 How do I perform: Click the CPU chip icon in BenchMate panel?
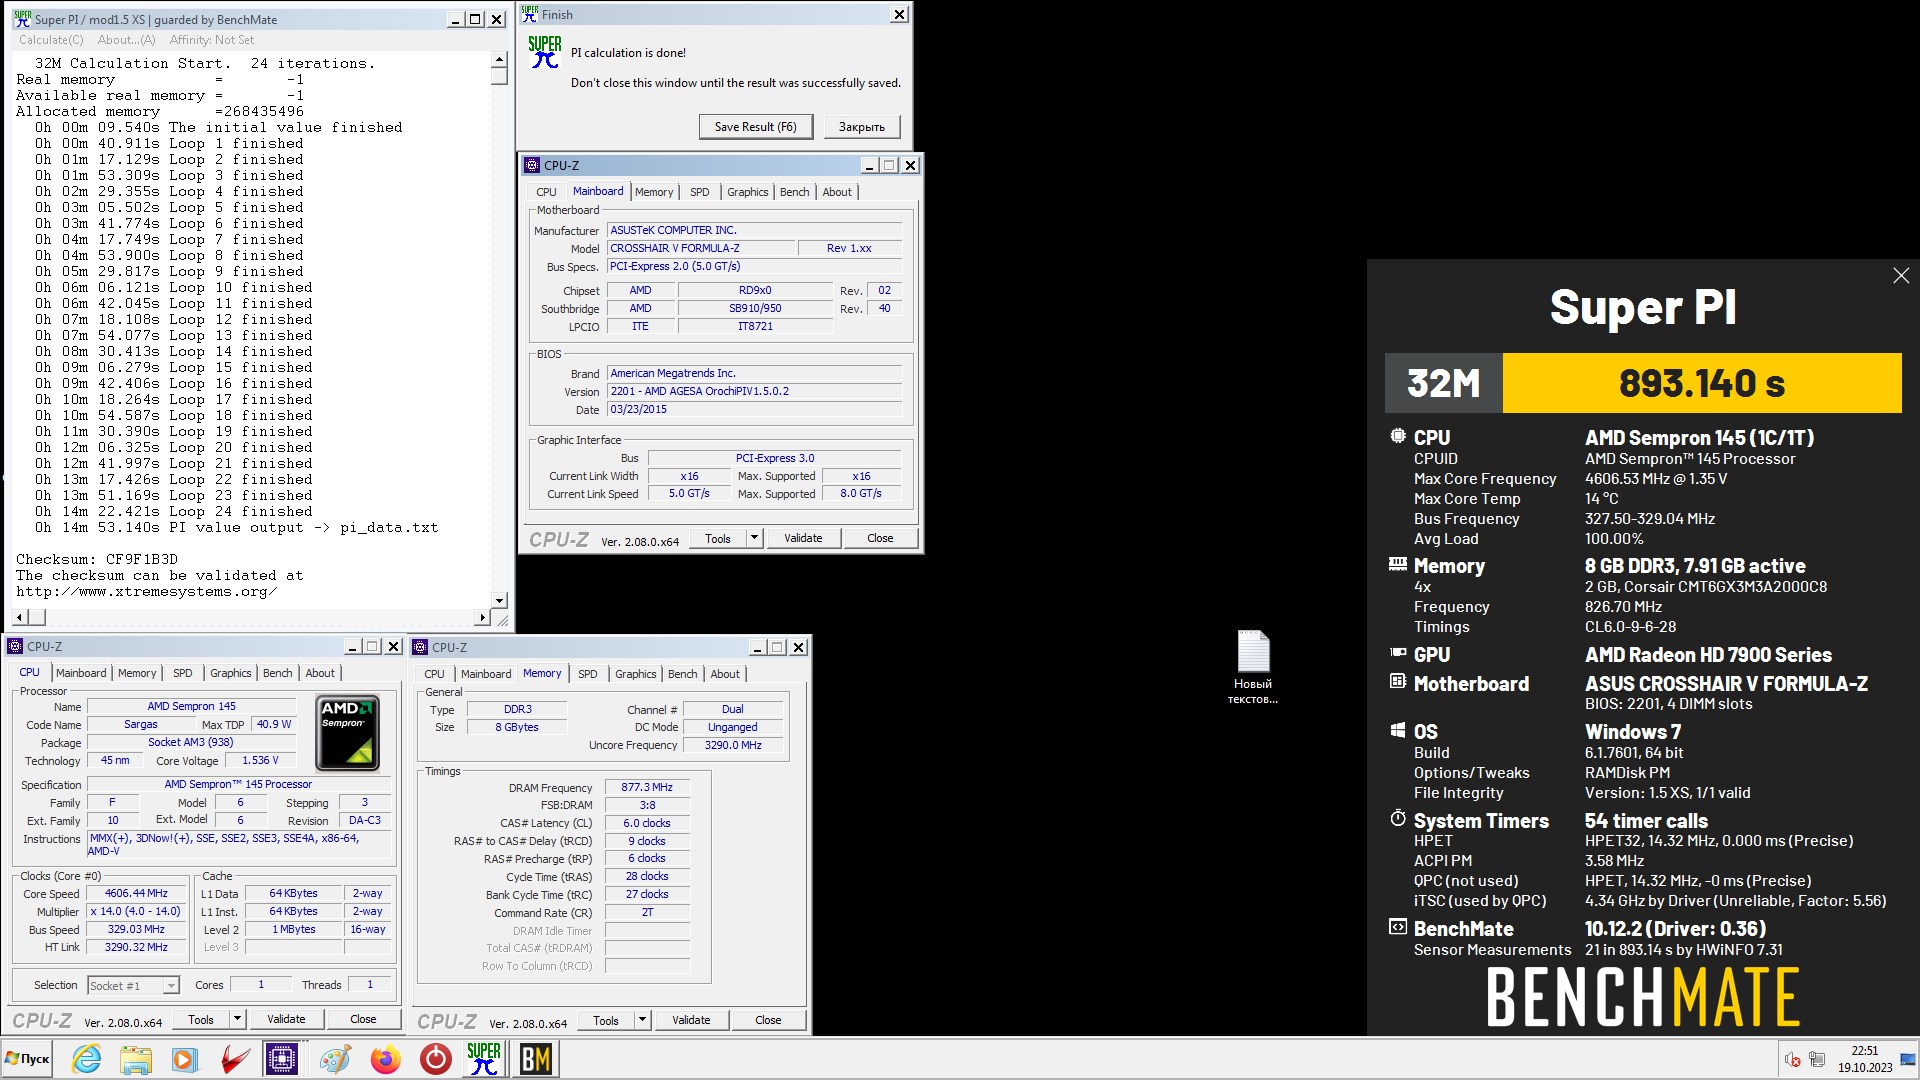click(1397, 436)
